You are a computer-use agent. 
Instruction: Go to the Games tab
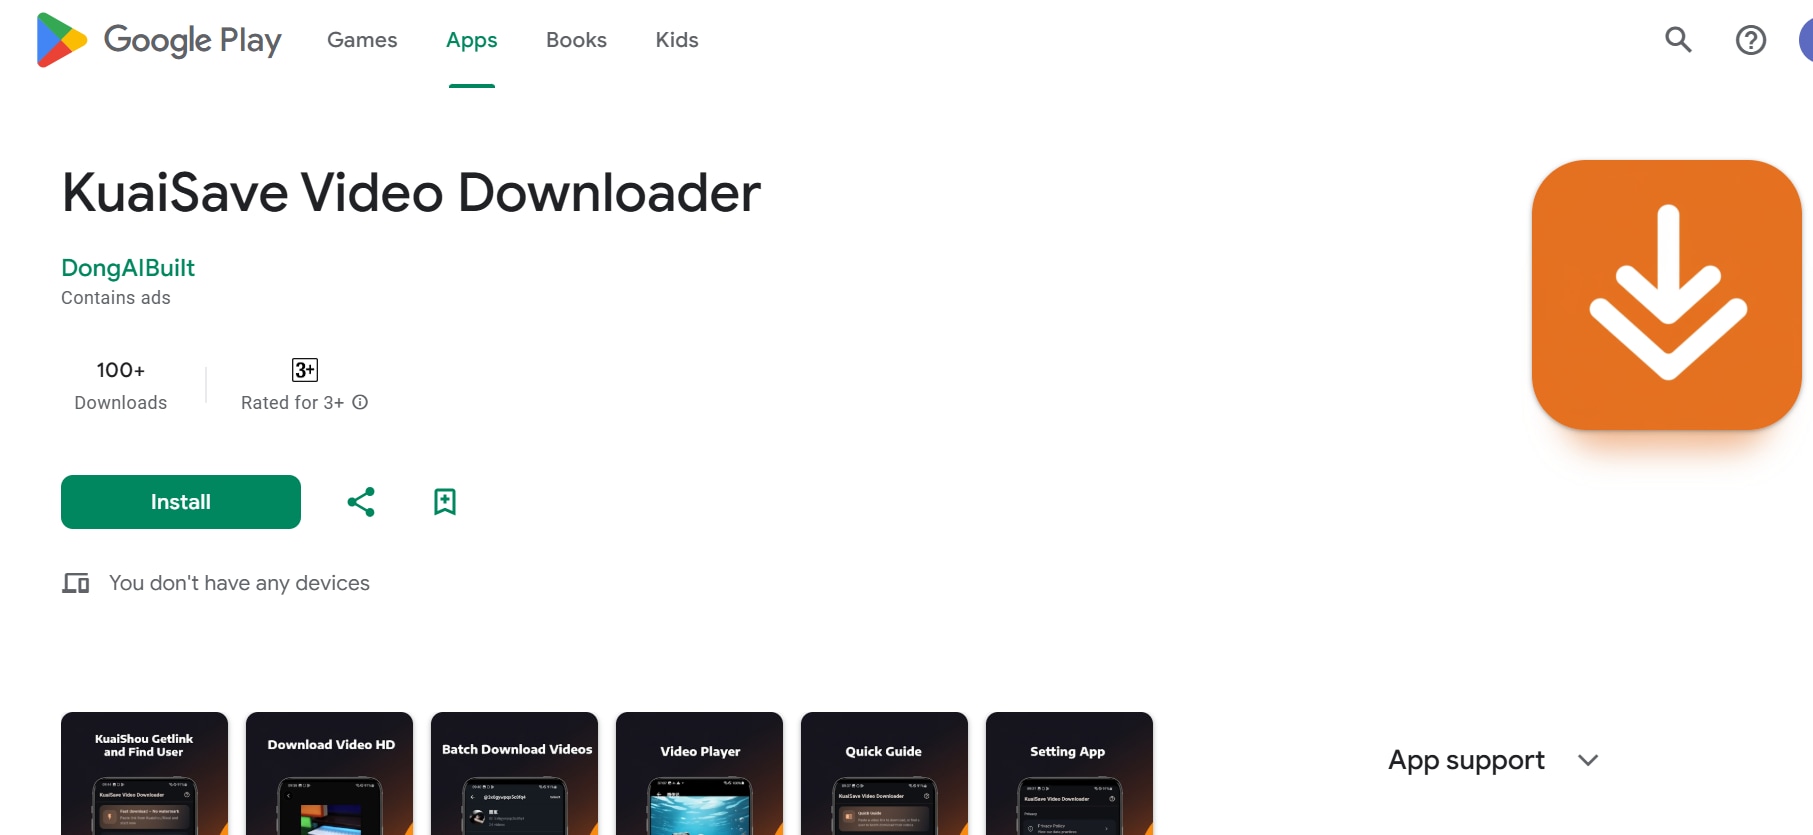click(x=362, y=40)
